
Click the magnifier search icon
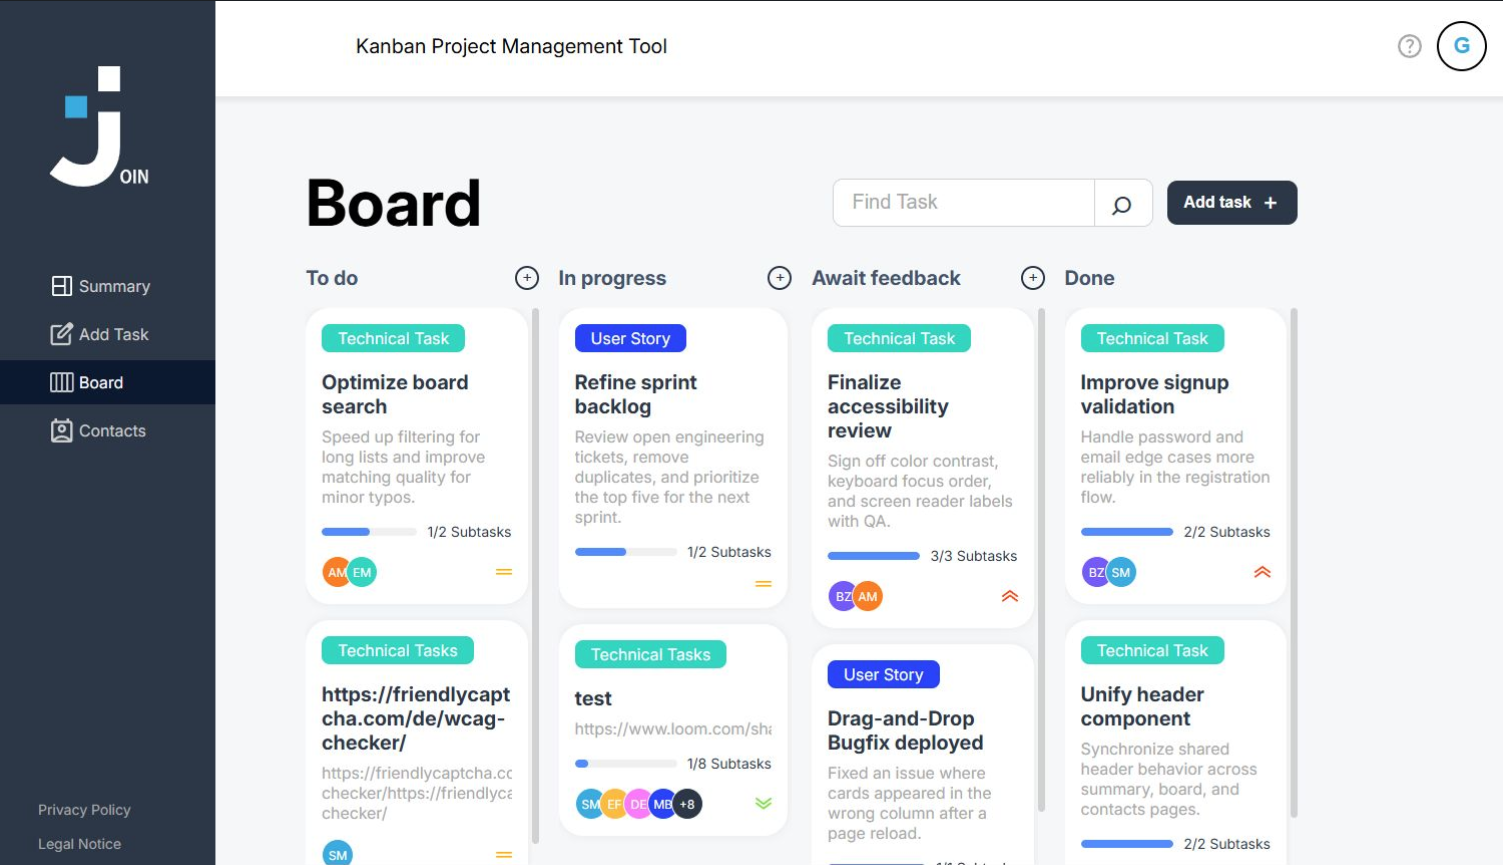pyautogui.click(x=1122, y=204)
